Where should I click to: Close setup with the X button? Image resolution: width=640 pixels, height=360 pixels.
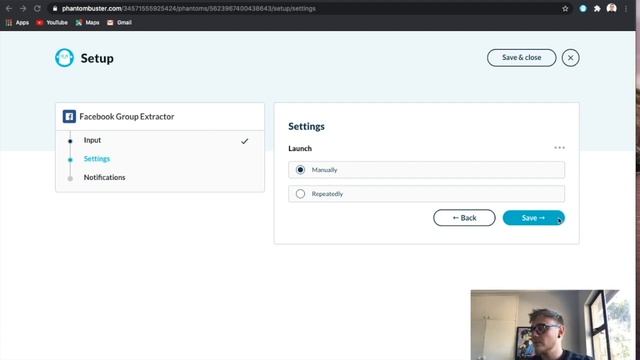click(x=570, y=58)
